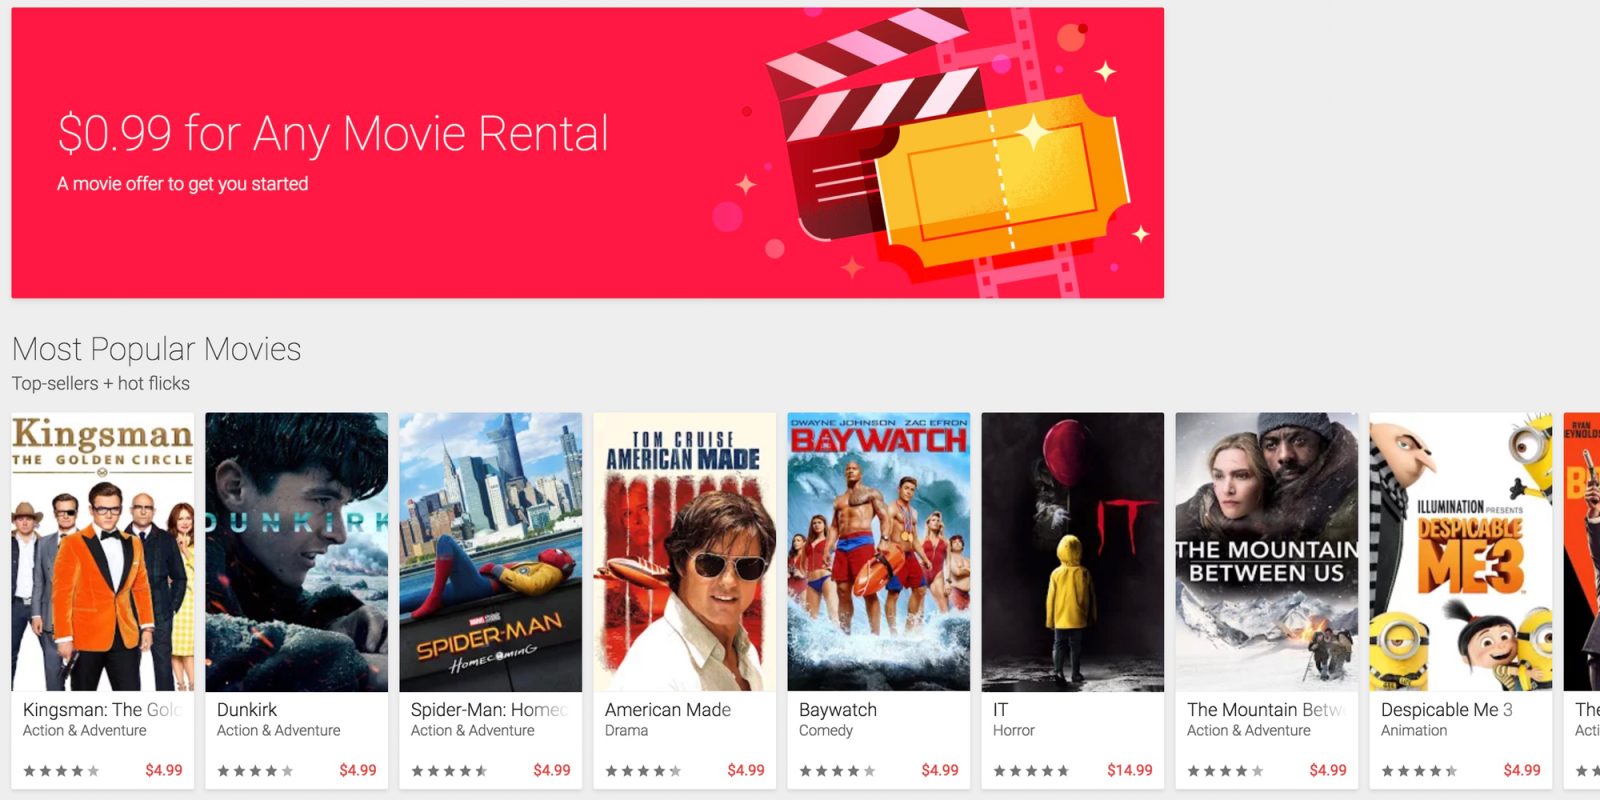Open the Despicable Me 3 poster
The width and height of the screenshot is (1600, 800).
(1461, 552)
